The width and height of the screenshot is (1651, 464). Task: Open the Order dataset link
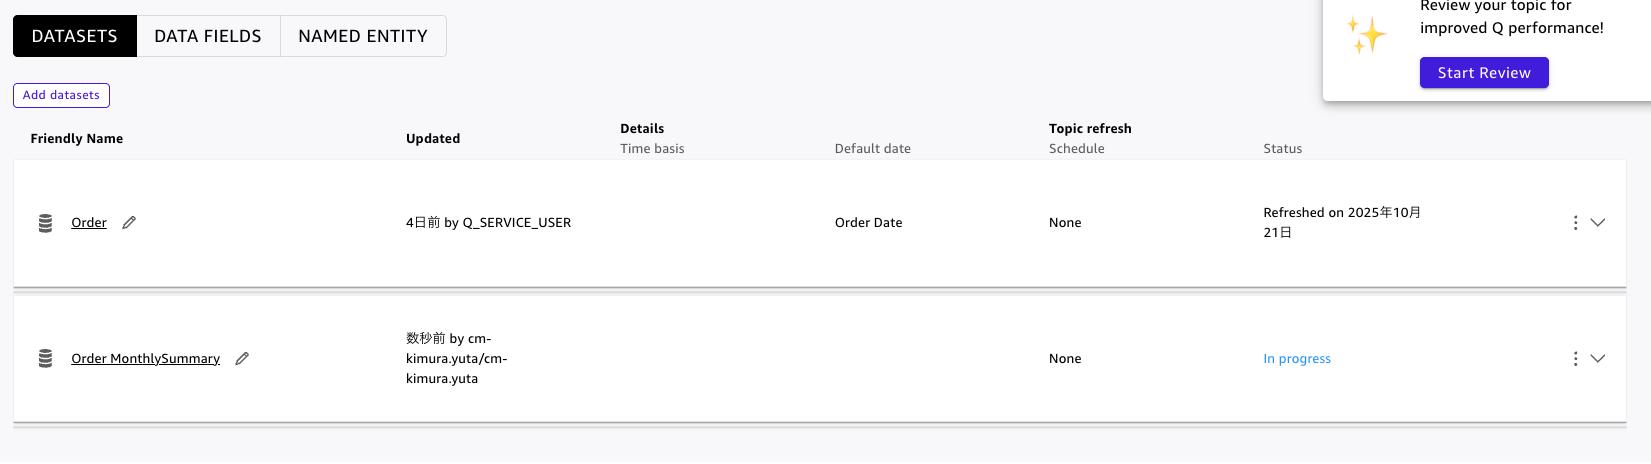[x=89, y=223]
